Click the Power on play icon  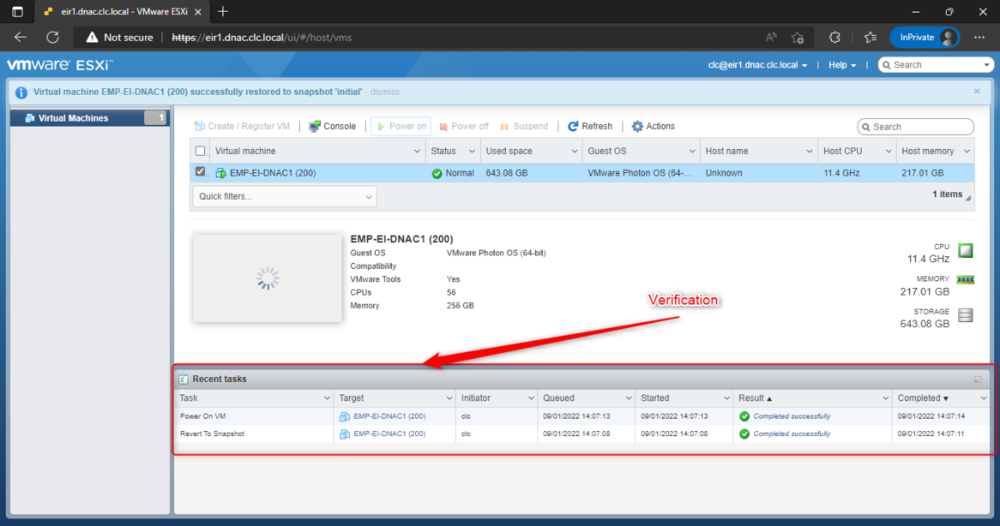[x=381, y=126]
